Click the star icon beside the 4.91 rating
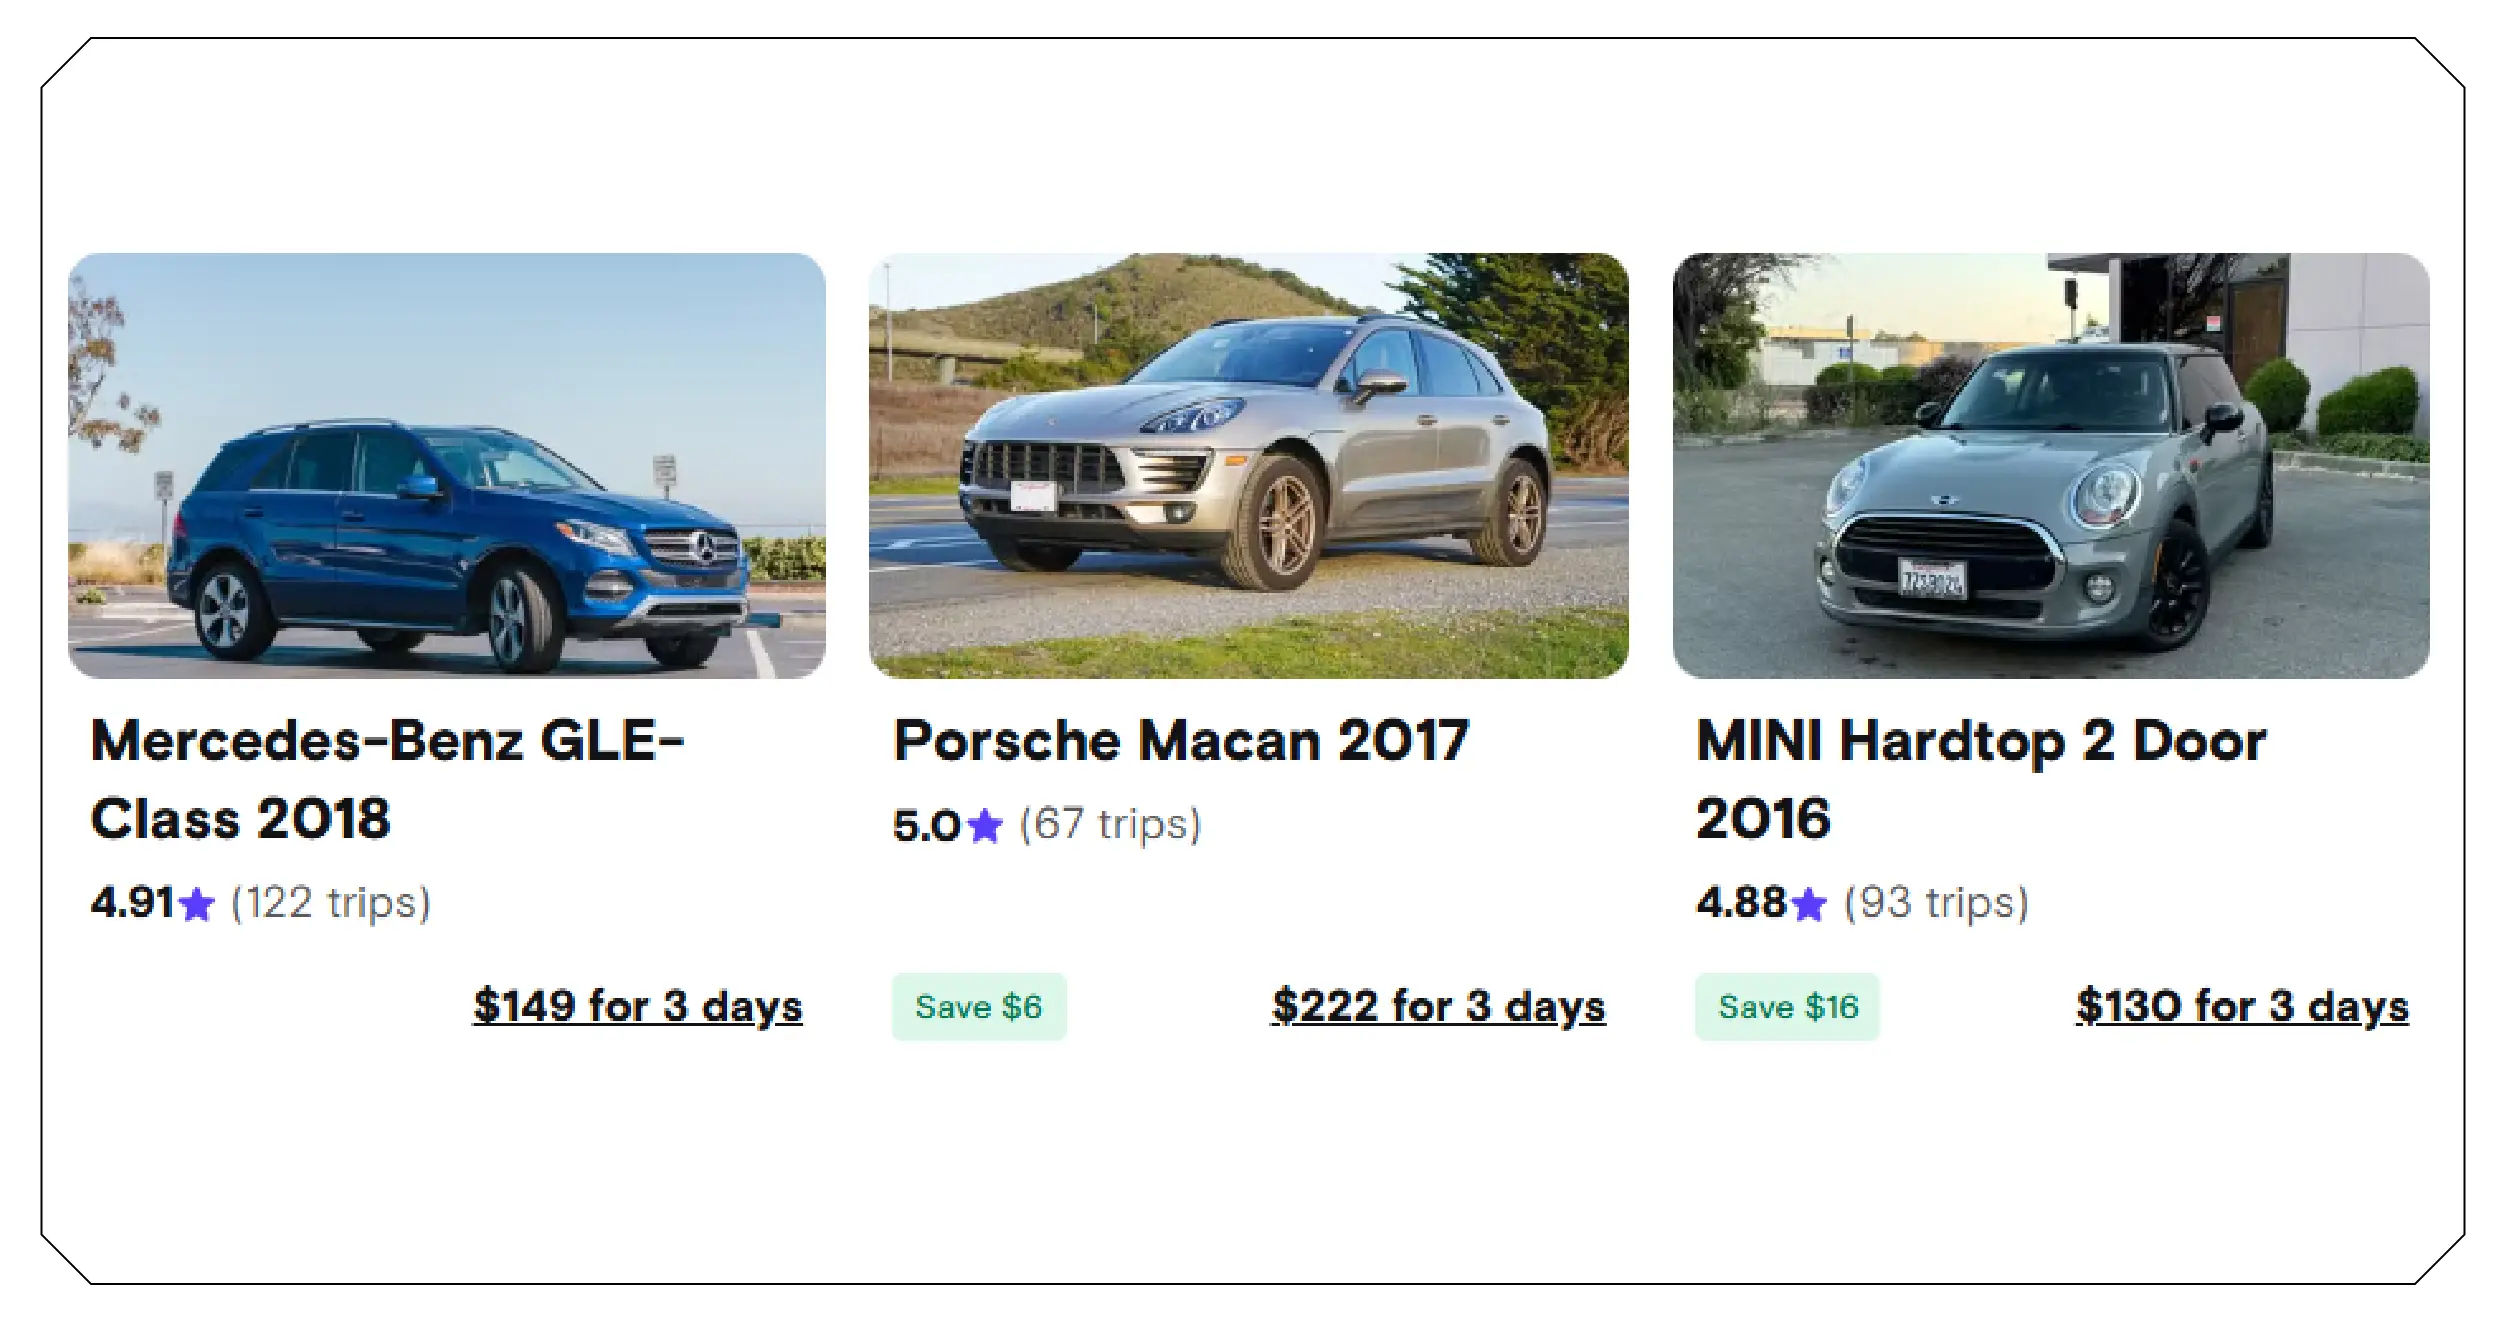This screenshot has height=1322, width=2507. pos(196,904)
